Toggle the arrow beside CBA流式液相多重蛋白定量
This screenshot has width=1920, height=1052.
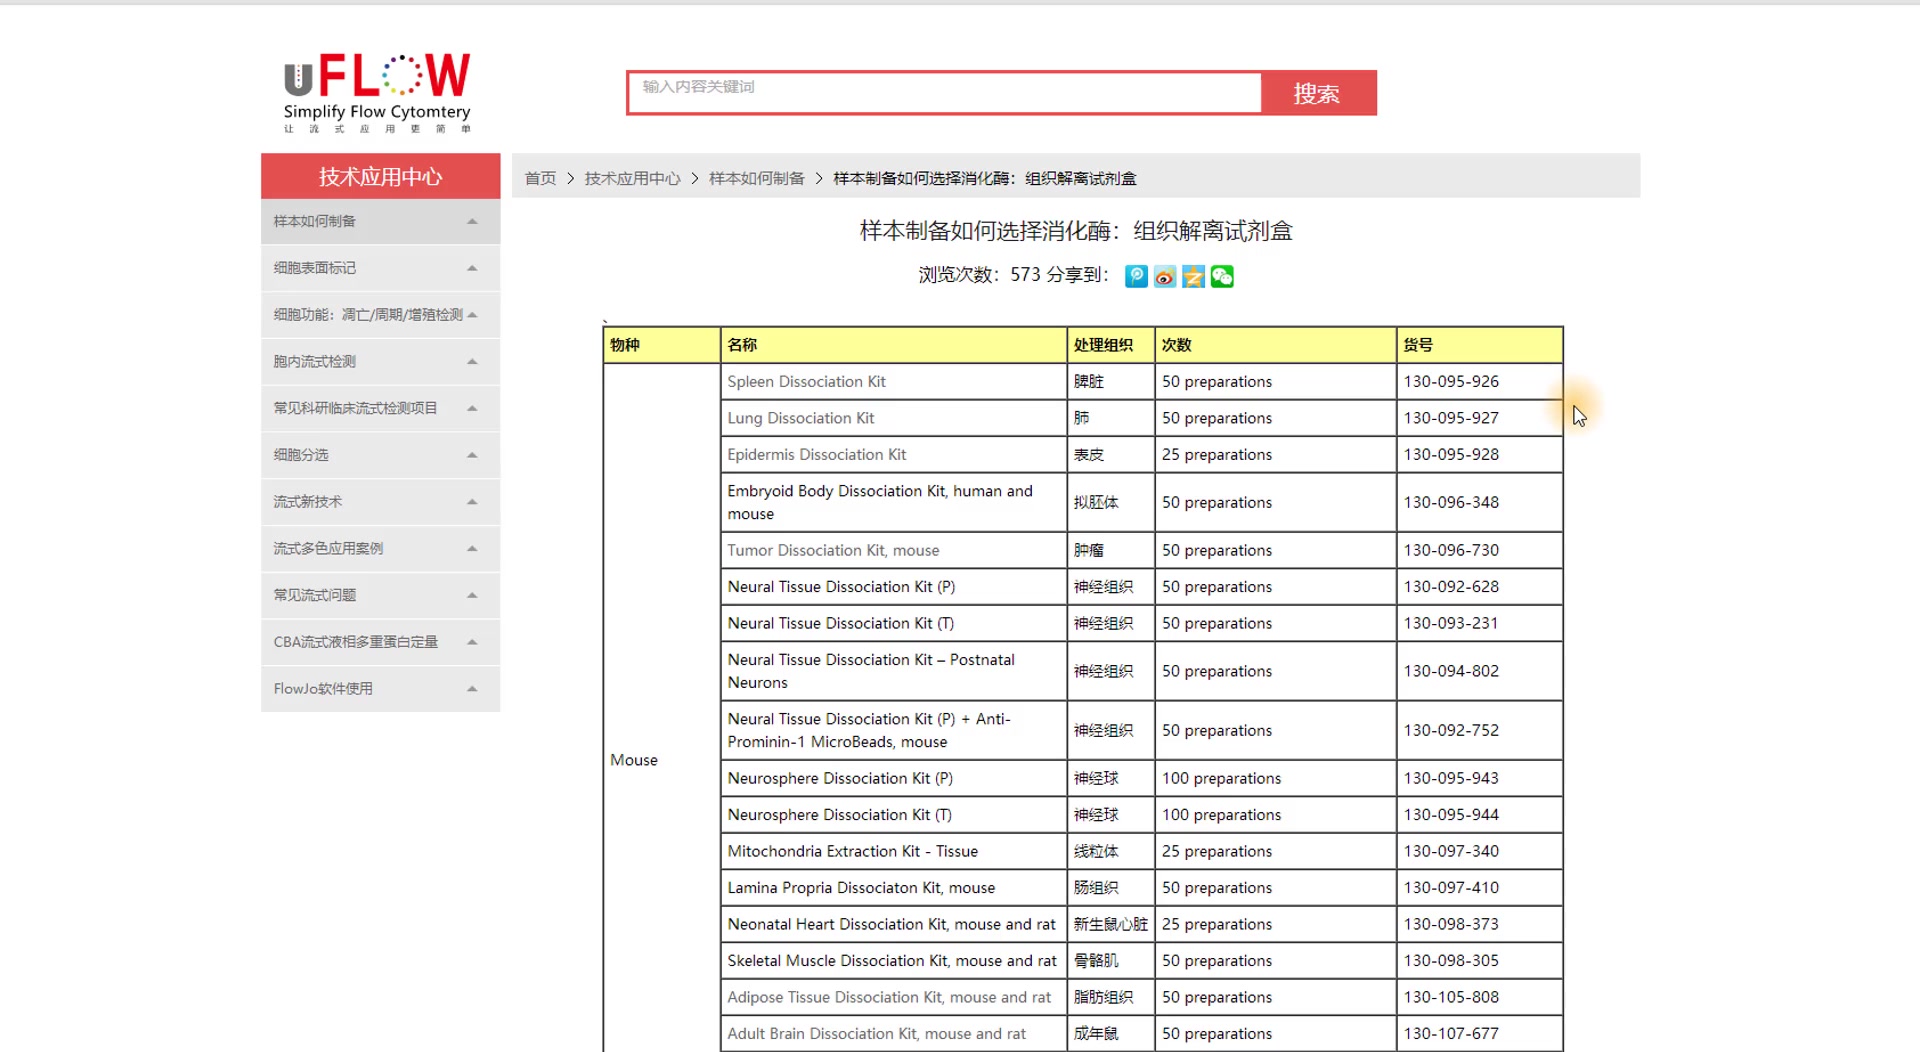click(x=472, y=642)
